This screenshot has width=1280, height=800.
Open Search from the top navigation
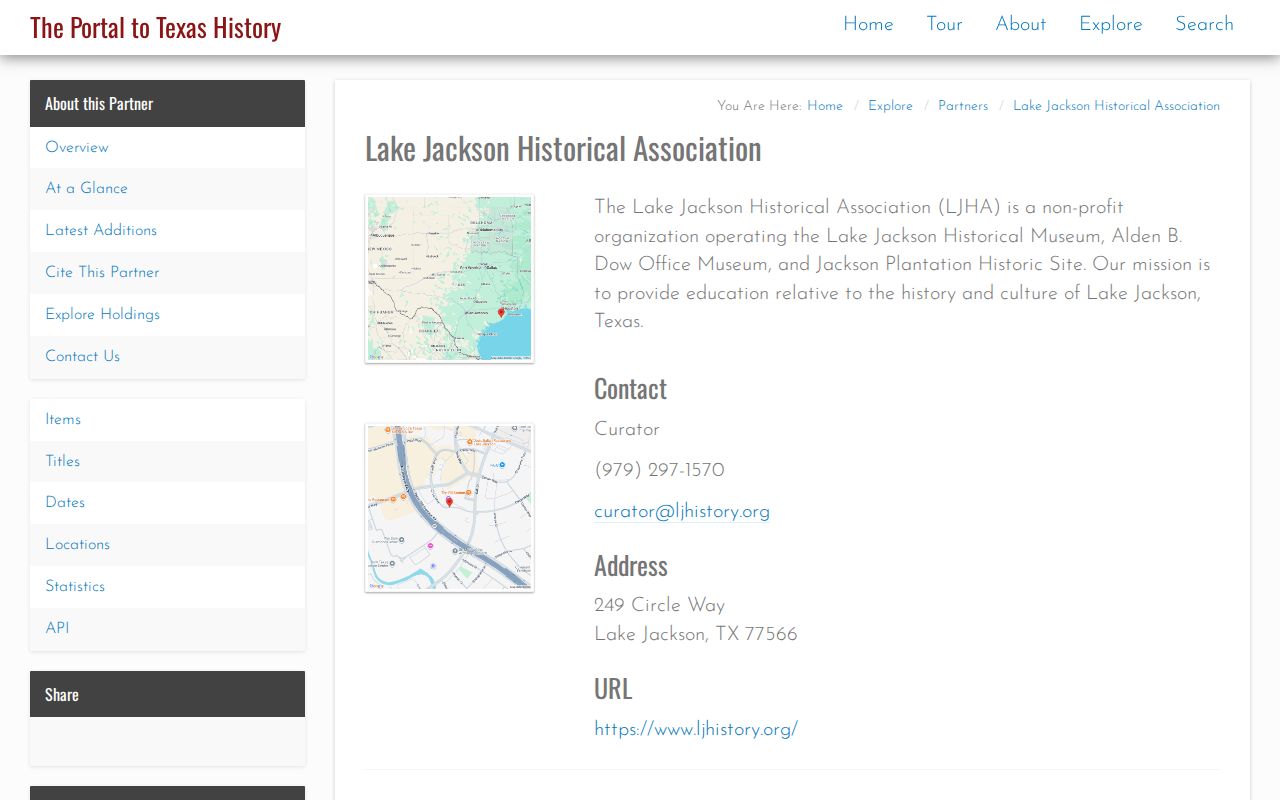[1204, 24]
